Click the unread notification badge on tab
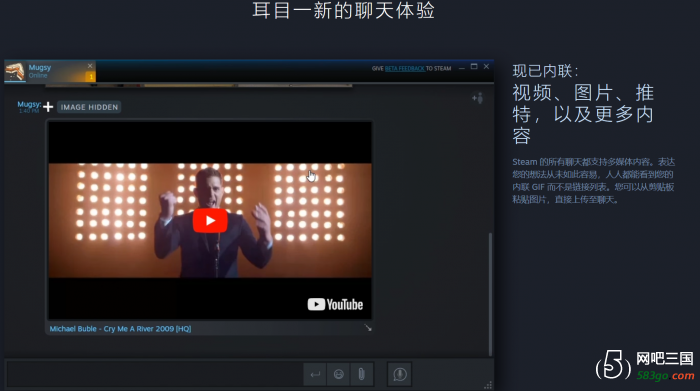The height and width of the screenshot is (391, 700). click(91, 77)
